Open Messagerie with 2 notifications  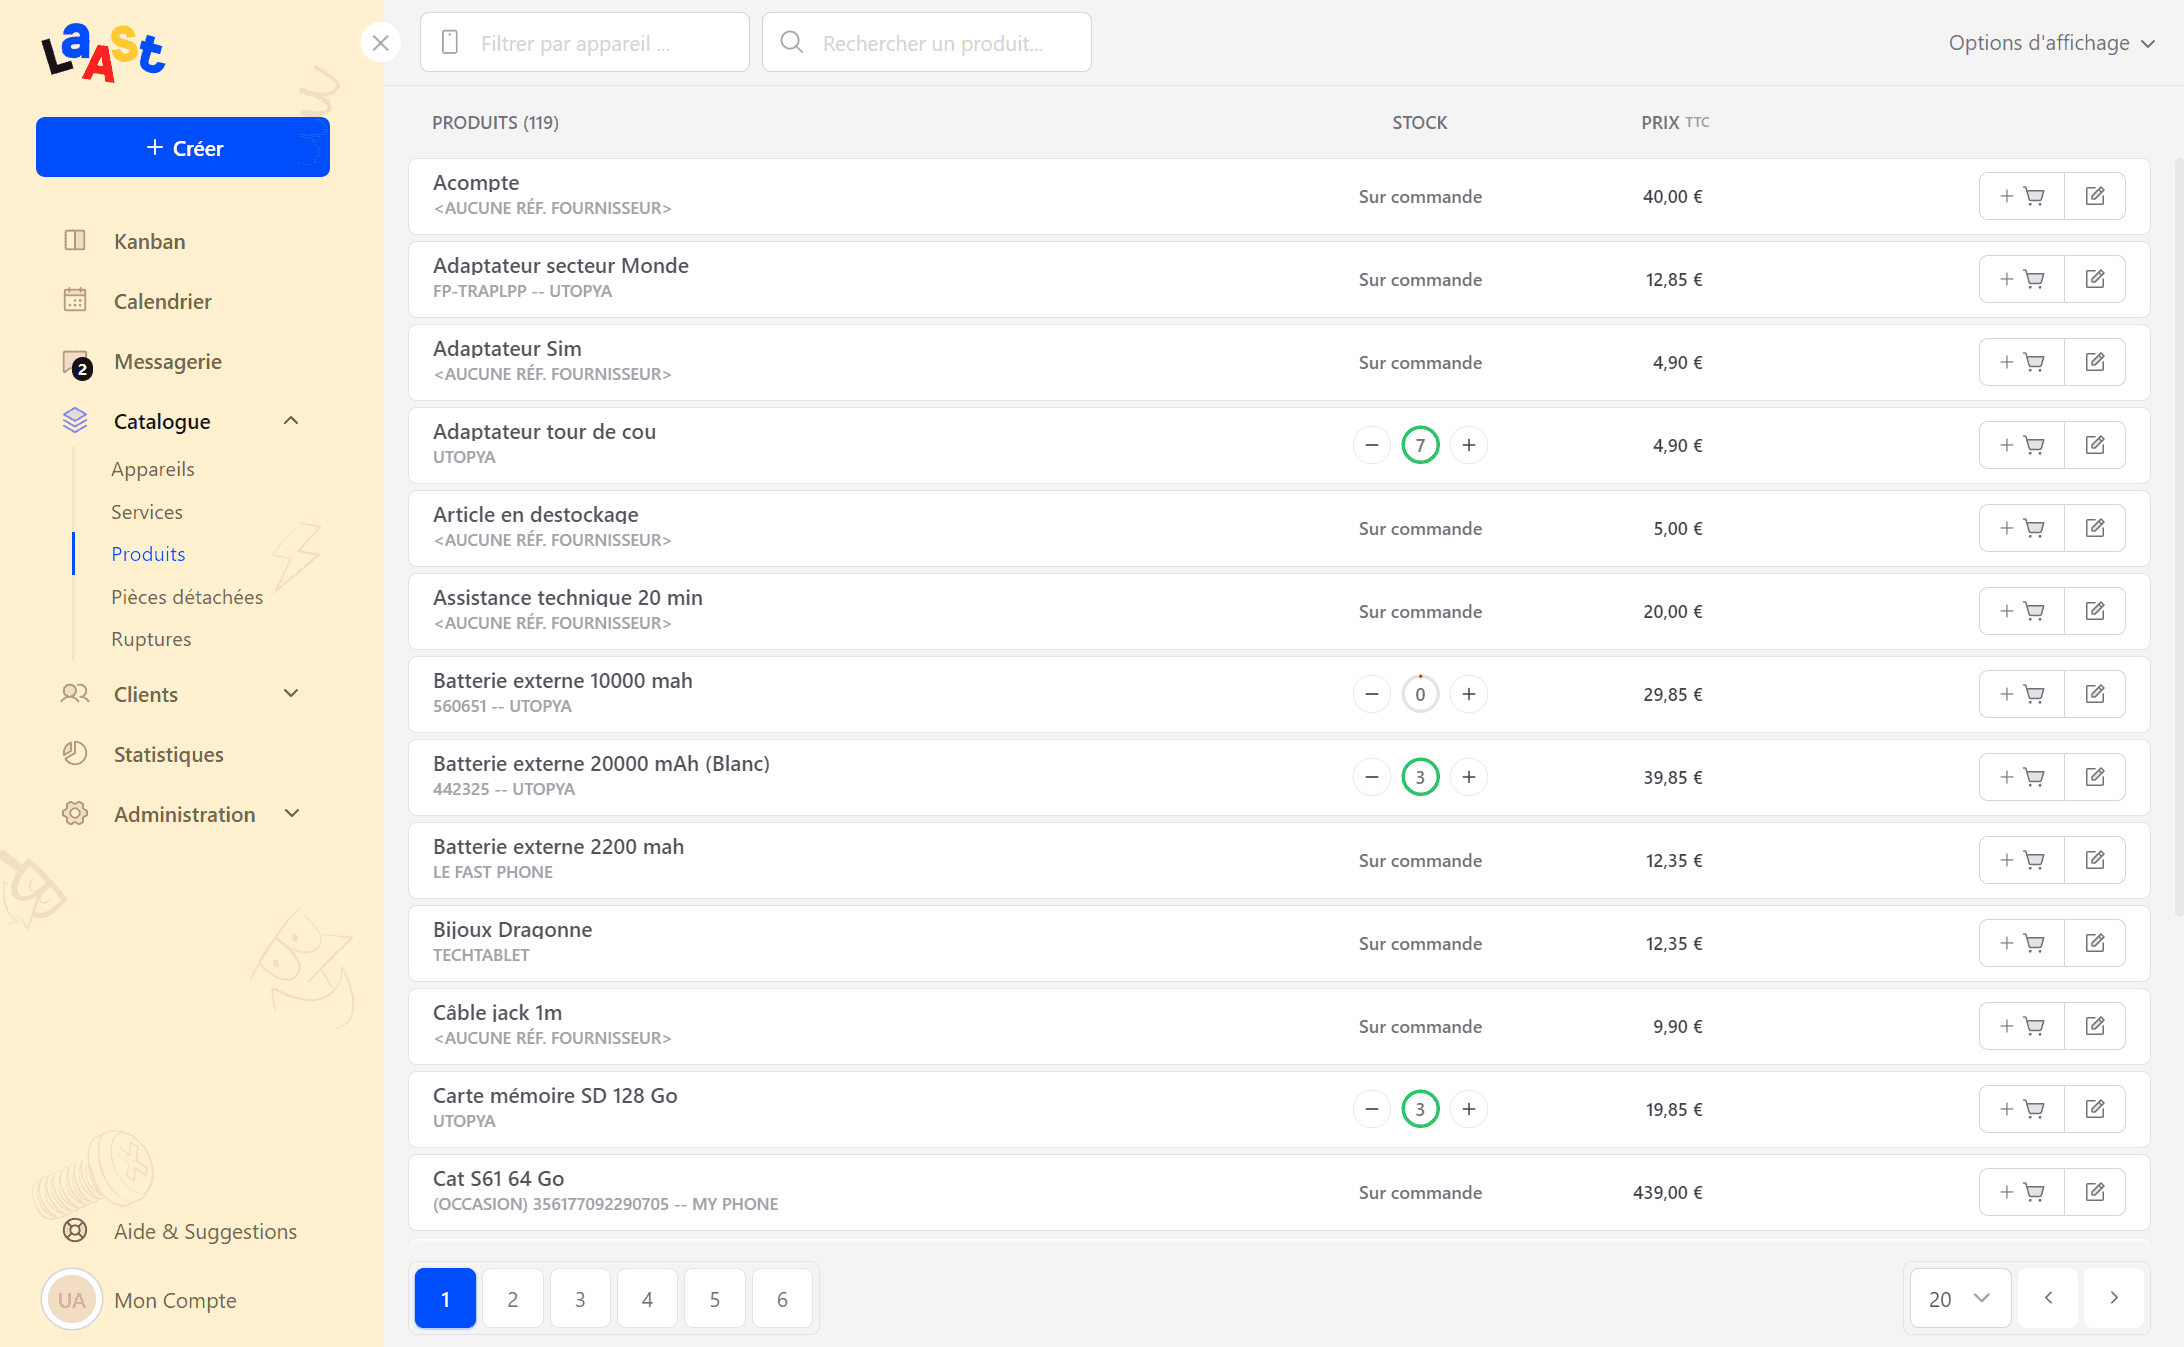pyautogui.click(x=167, y=361)
